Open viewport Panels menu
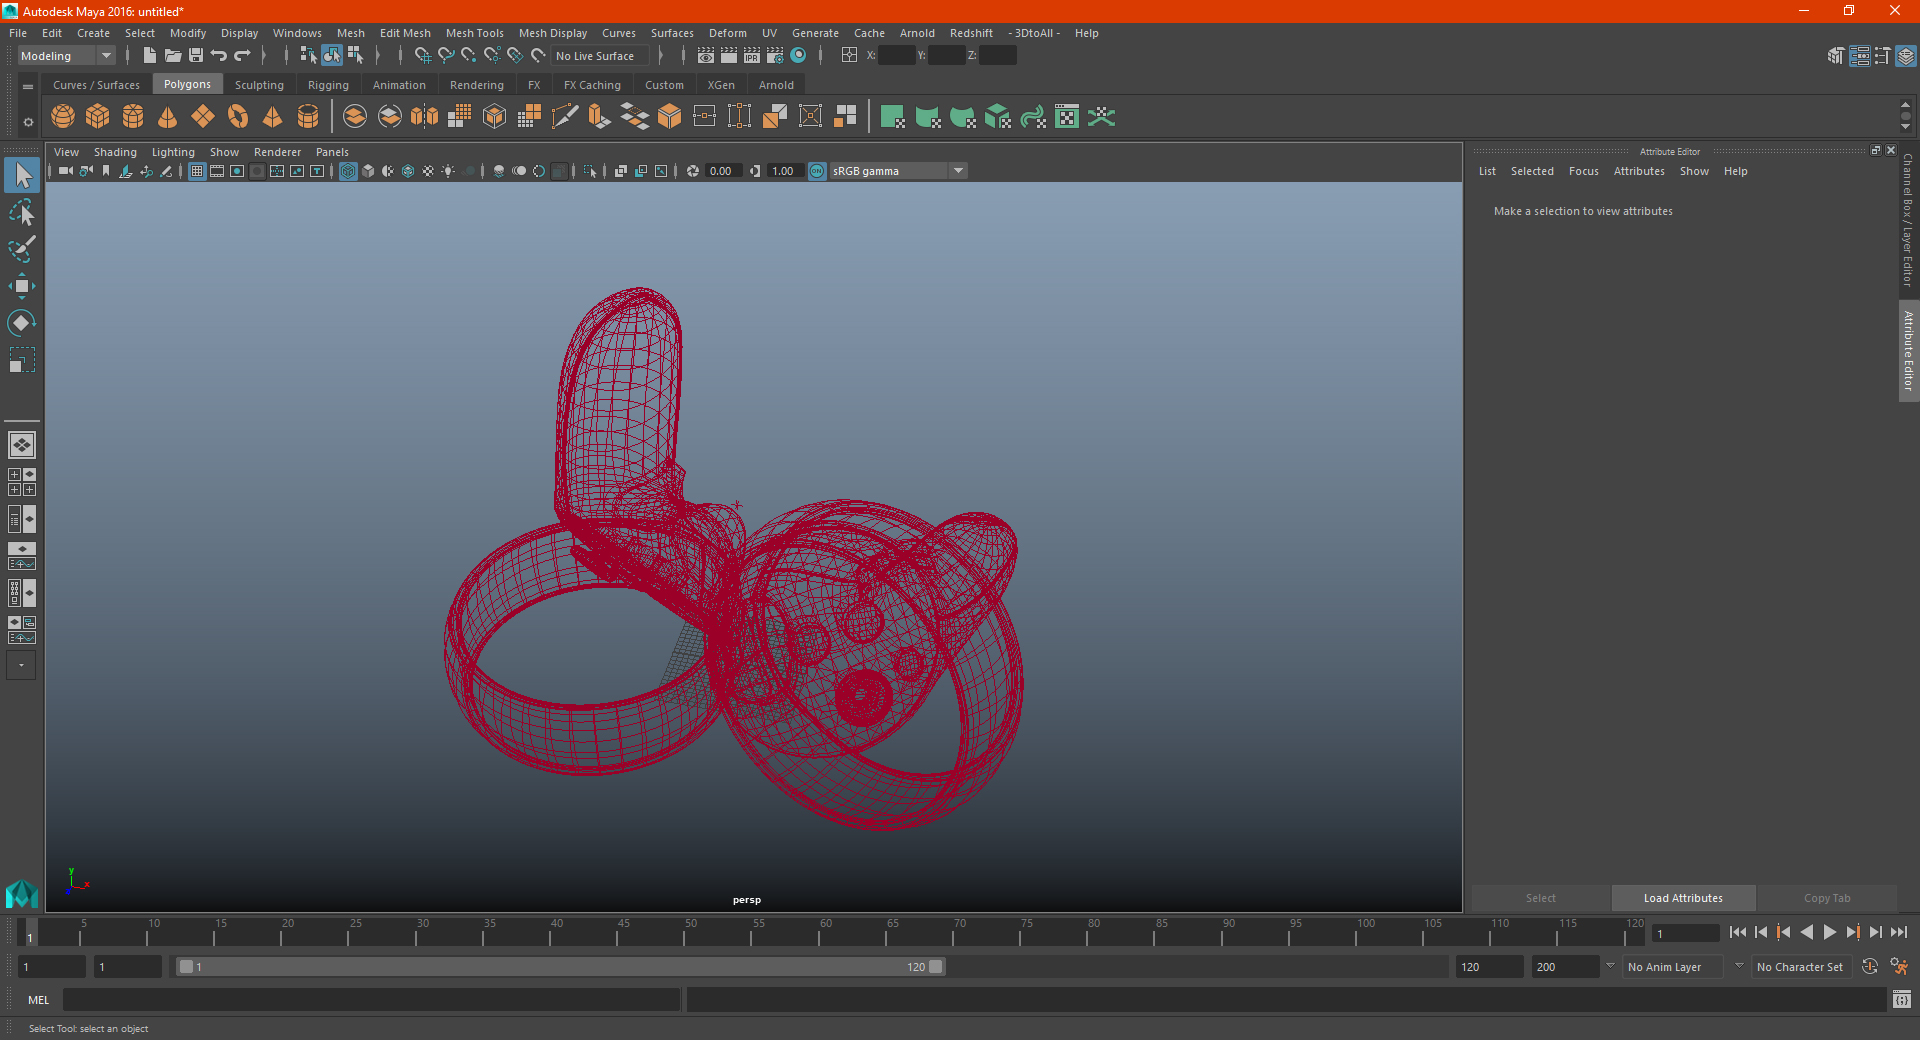 332,152
